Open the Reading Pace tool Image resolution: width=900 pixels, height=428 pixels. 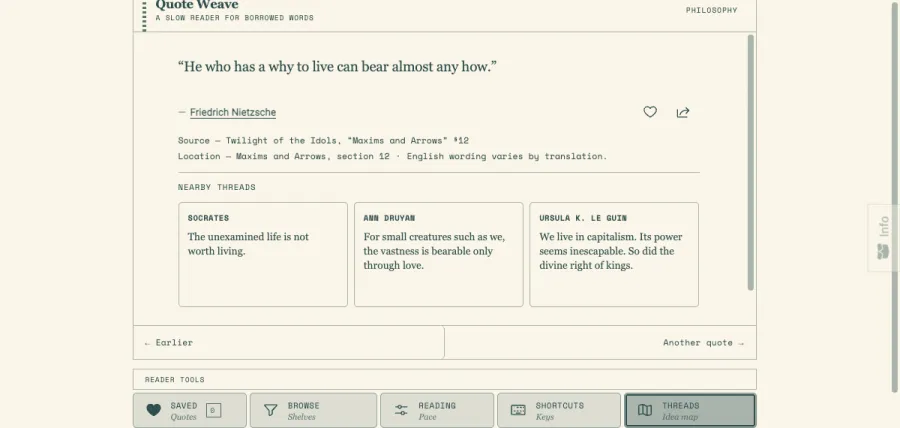(x=437, y=410)
